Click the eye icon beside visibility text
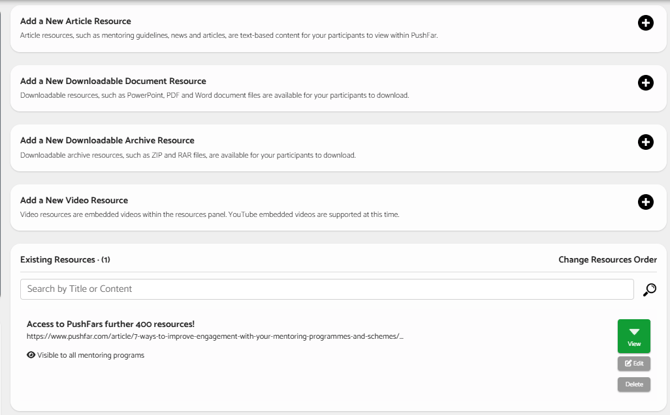The width and height of the screenshot is (670, 415). pyautogui.click(x=31, y=355)
